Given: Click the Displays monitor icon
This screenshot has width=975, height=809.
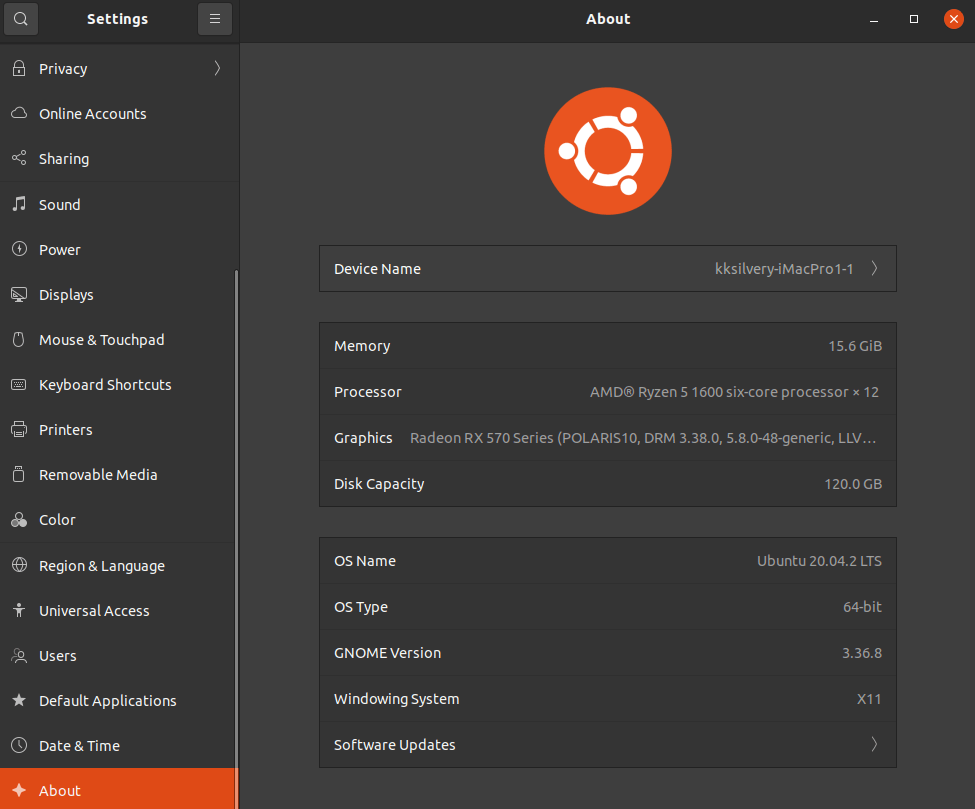Looking at the screenshot, I should click(19, 294).
